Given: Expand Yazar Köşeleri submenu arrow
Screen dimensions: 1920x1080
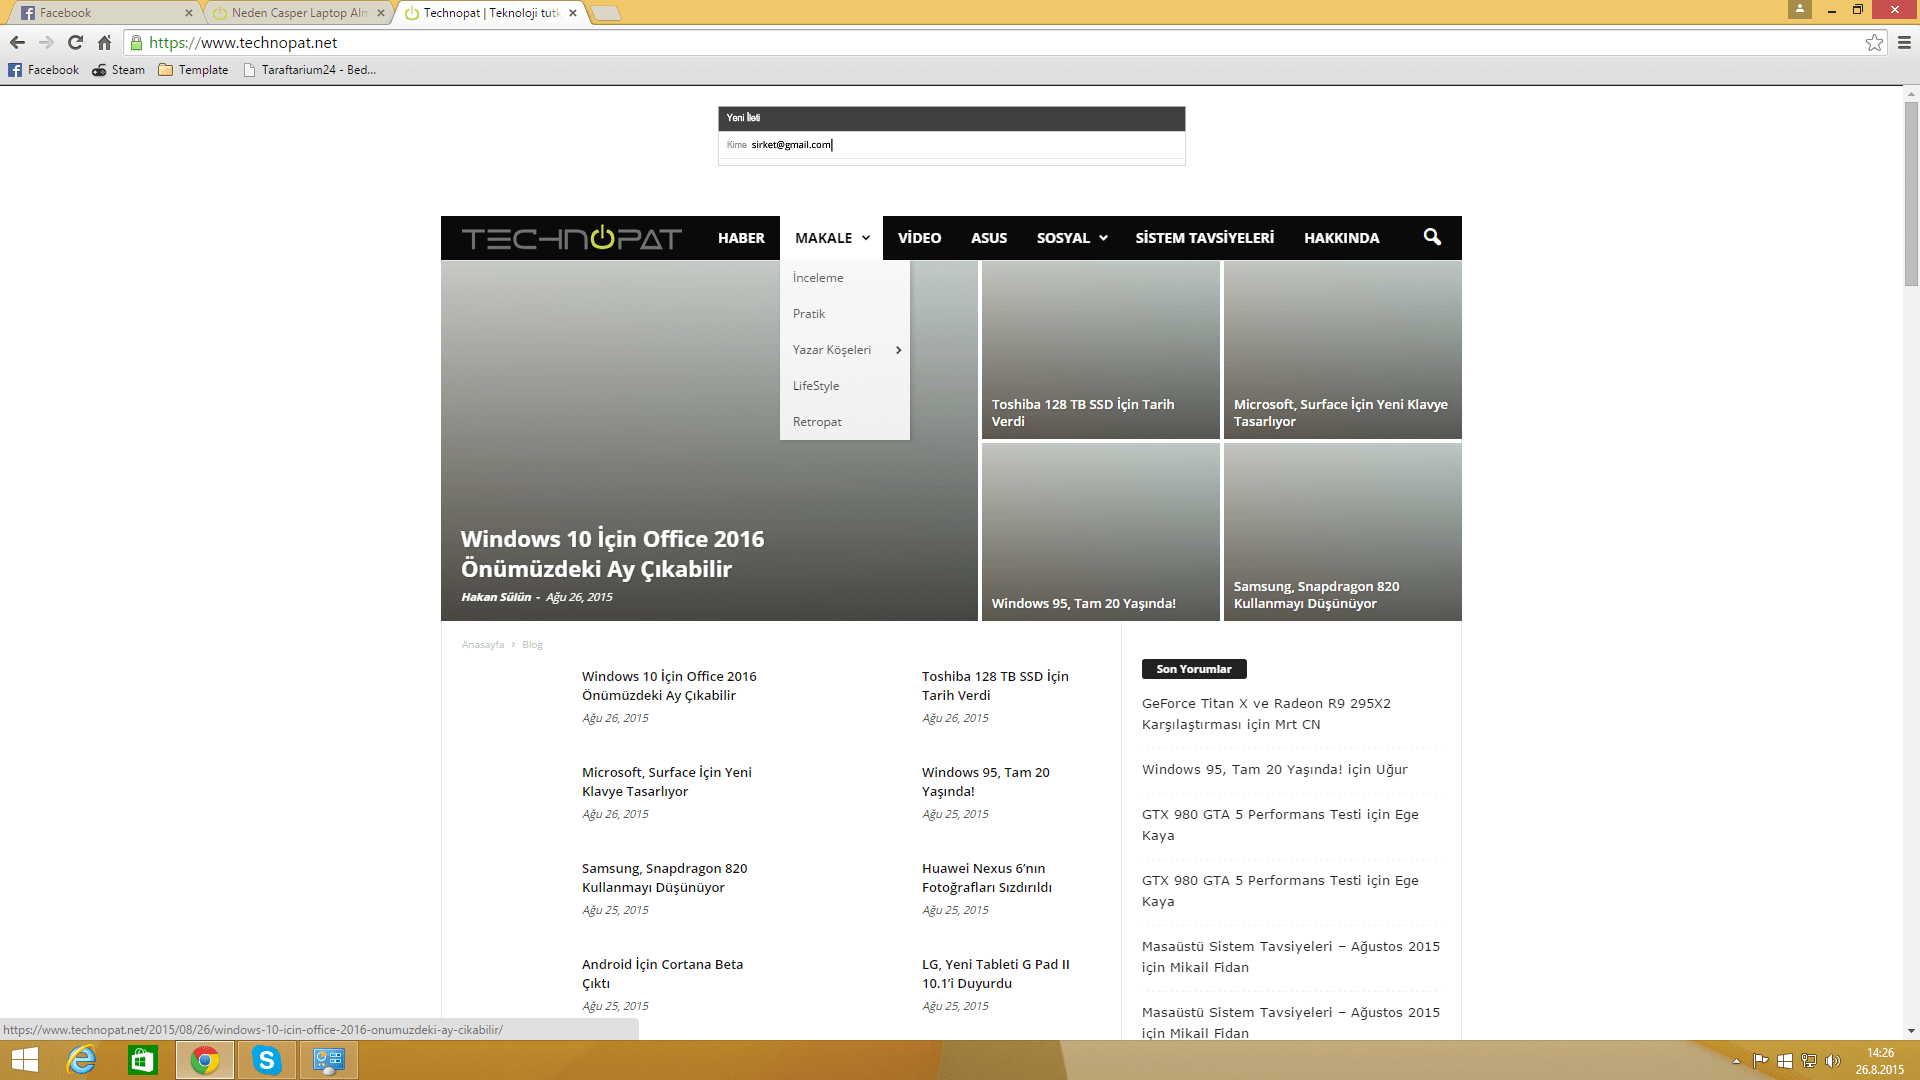Looking at the screenshot, I should pyautogui.click(x=899, y=350).
